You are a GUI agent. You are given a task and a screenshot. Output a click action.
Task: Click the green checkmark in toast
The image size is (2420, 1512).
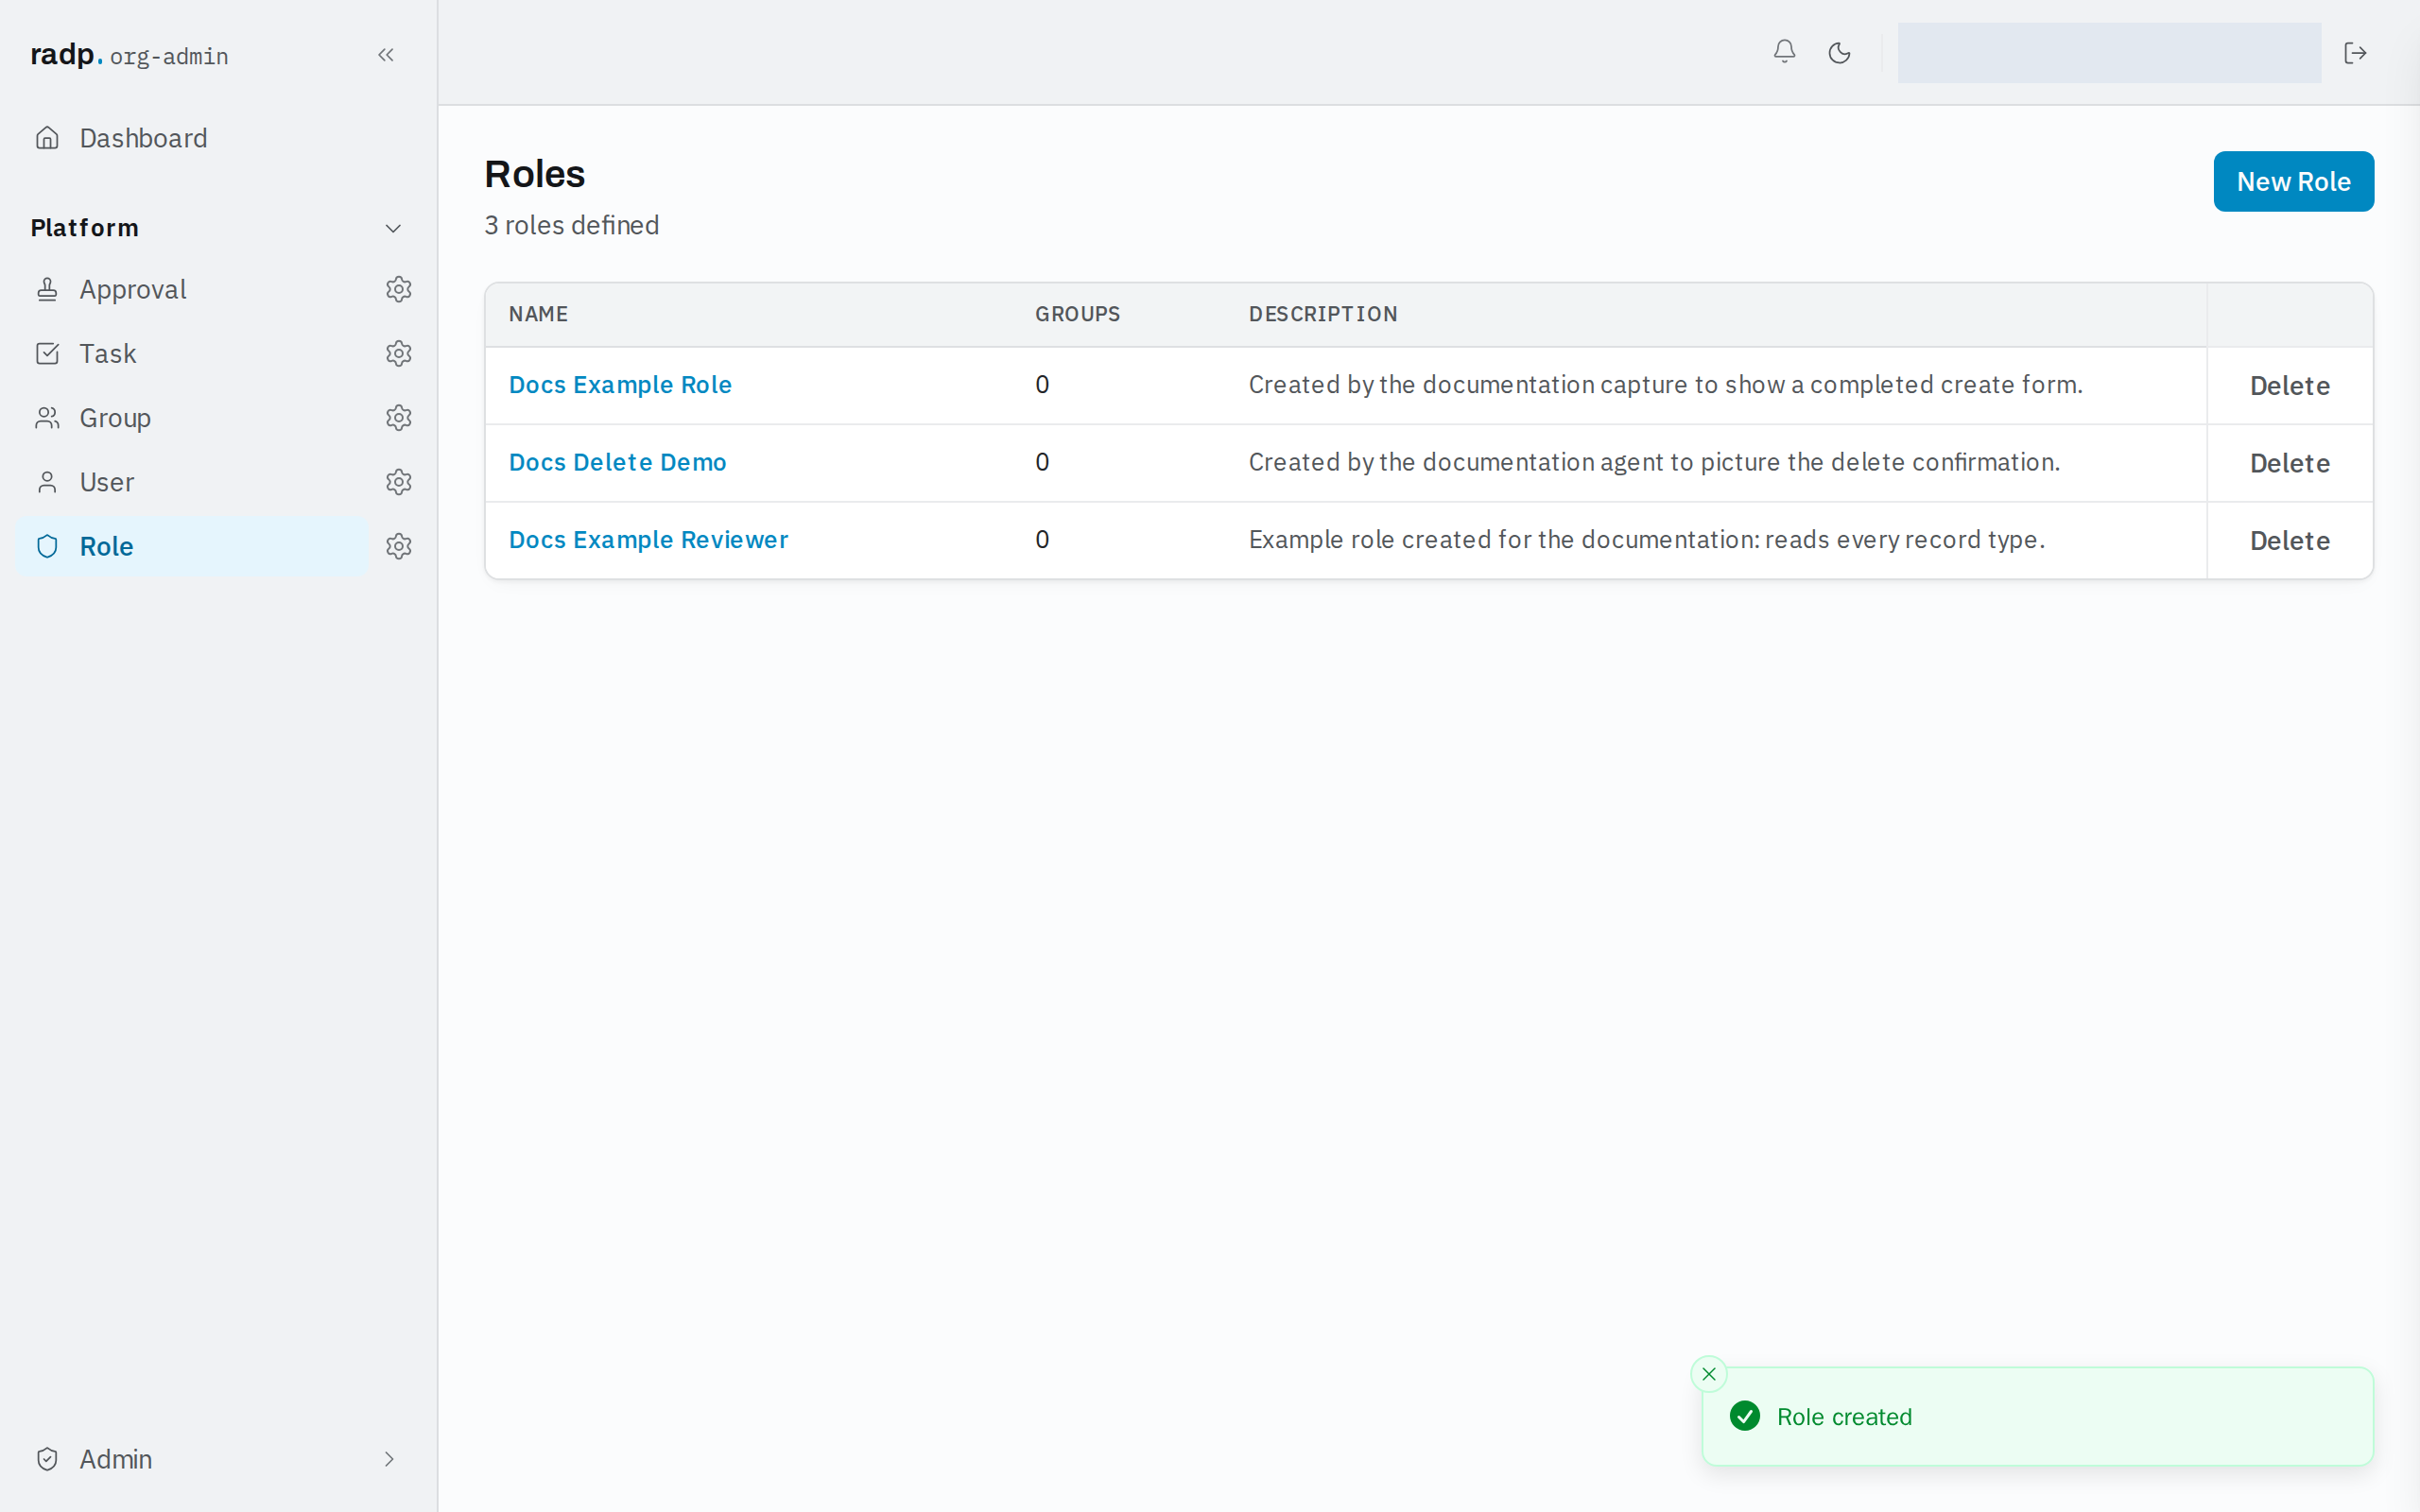click(x=1745, y=1416)
